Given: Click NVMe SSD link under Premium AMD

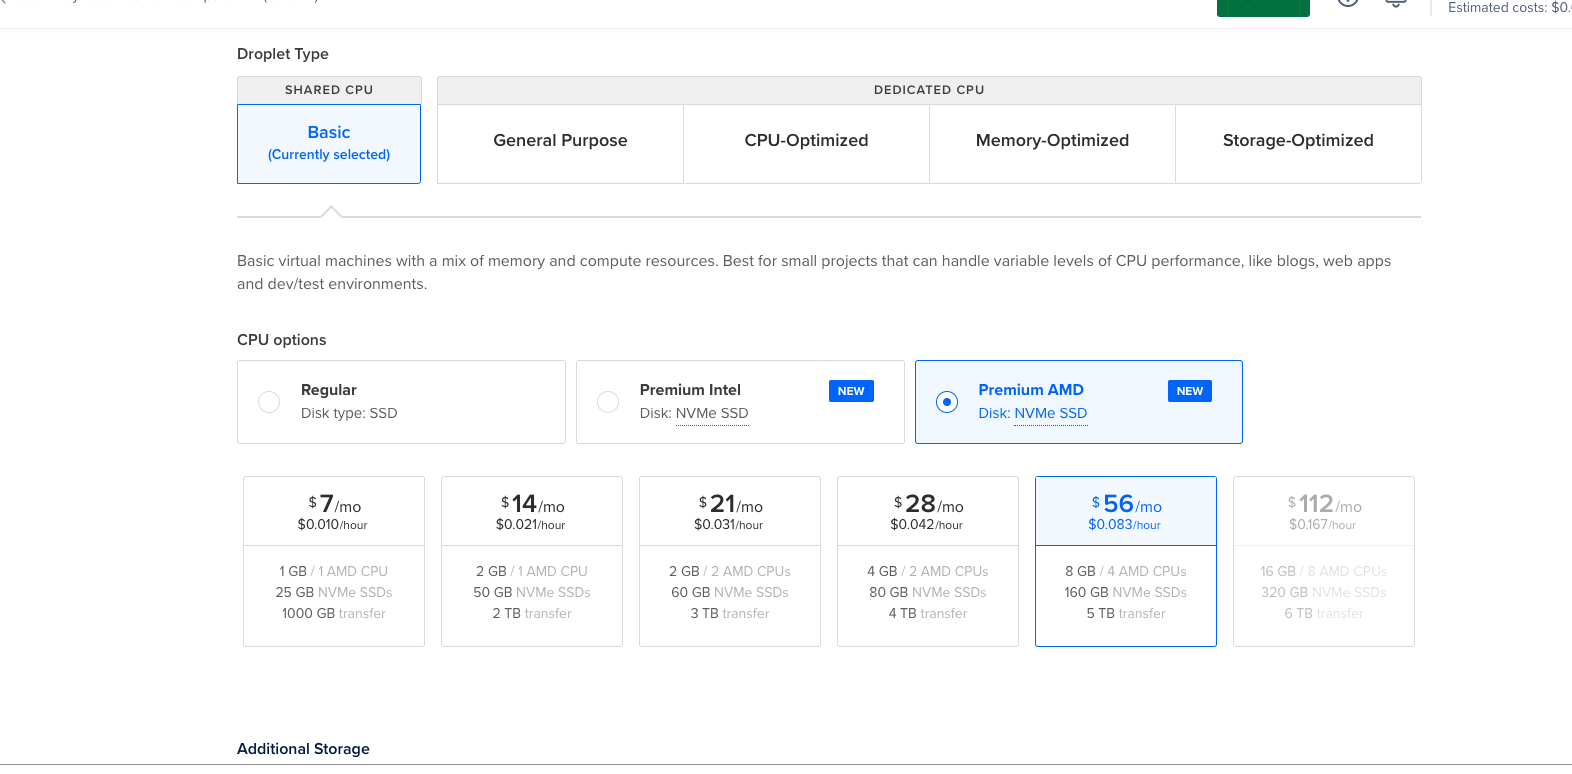Looking at the screenshot, I should point(1050,414).
